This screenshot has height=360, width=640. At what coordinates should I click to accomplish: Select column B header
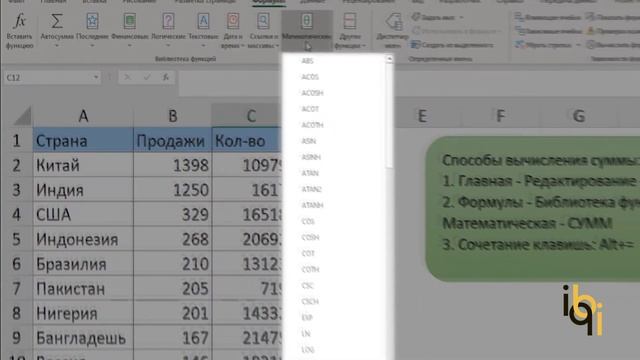tap(173, 116)
